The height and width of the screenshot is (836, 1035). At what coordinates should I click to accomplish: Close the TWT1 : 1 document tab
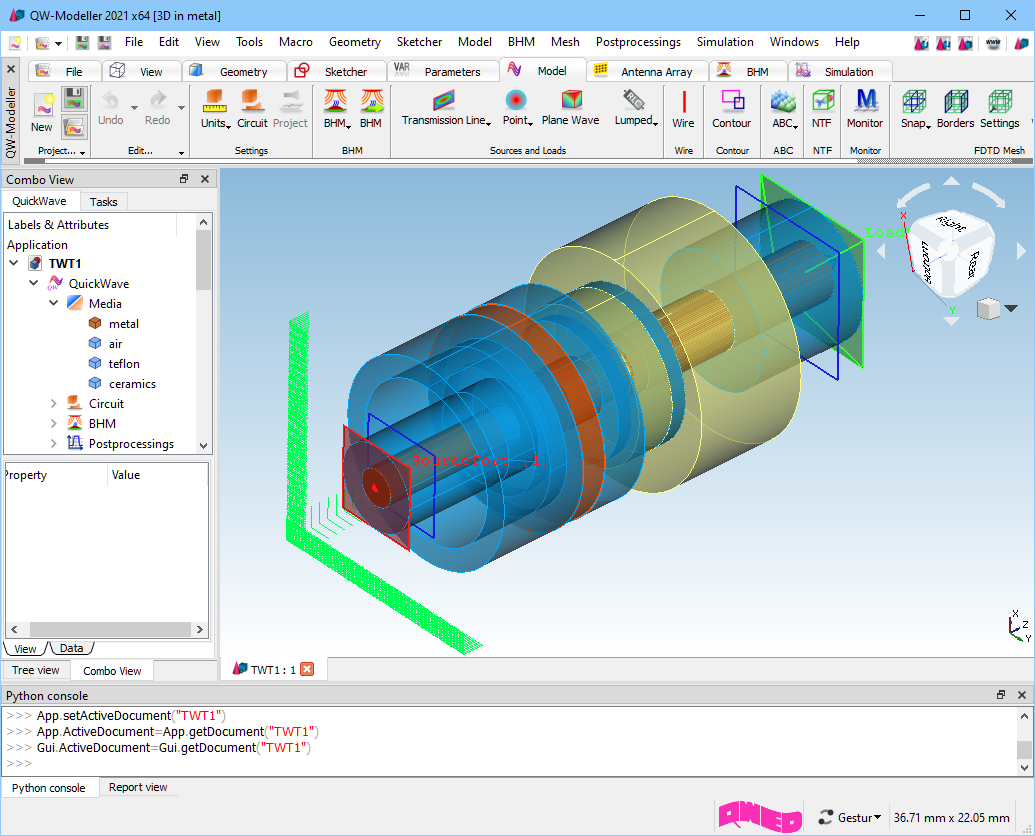point(307,669)
